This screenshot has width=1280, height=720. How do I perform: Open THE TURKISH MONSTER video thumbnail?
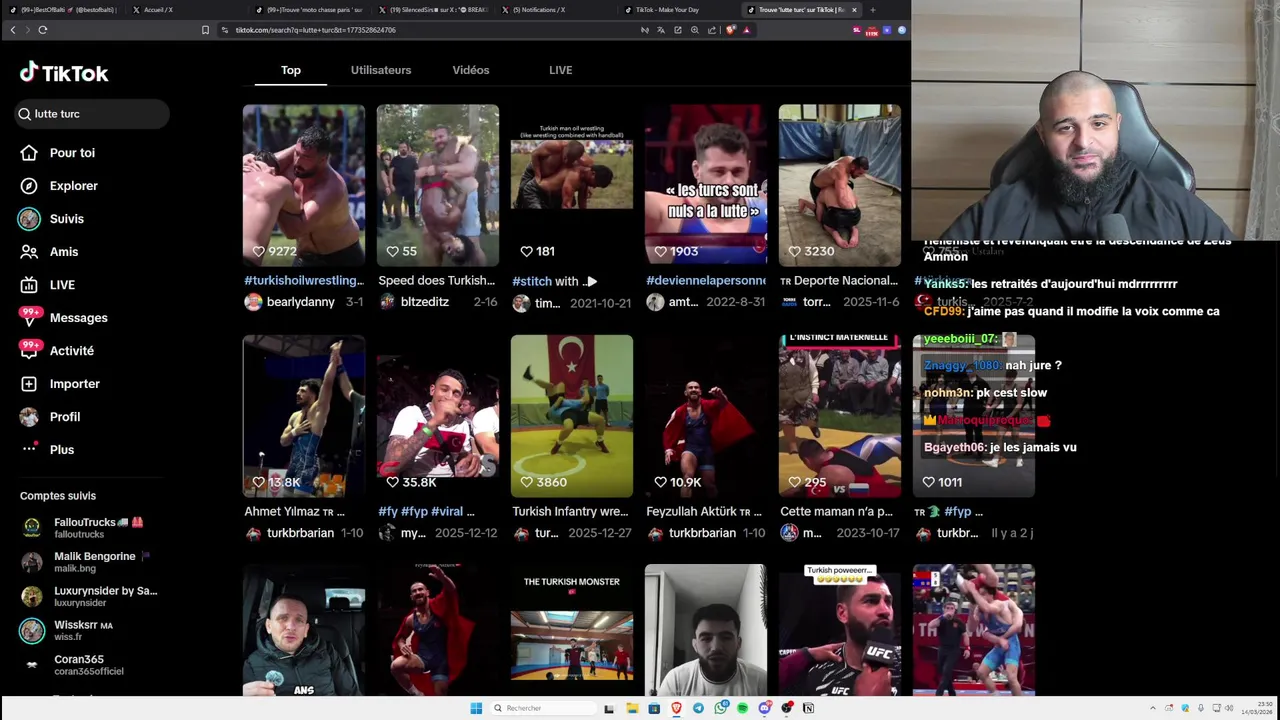pos(572,630)
